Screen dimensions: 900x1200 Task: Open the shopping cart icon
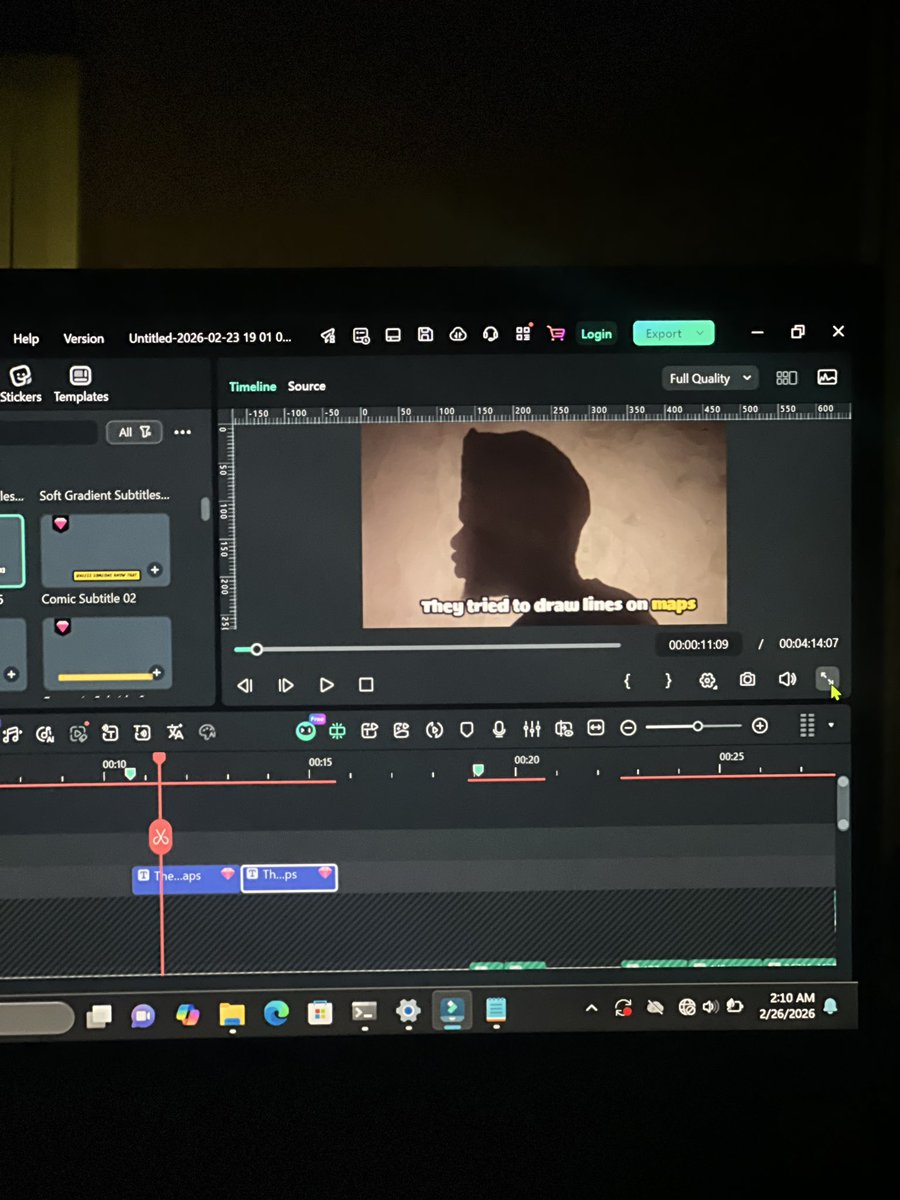pos(556,333)
